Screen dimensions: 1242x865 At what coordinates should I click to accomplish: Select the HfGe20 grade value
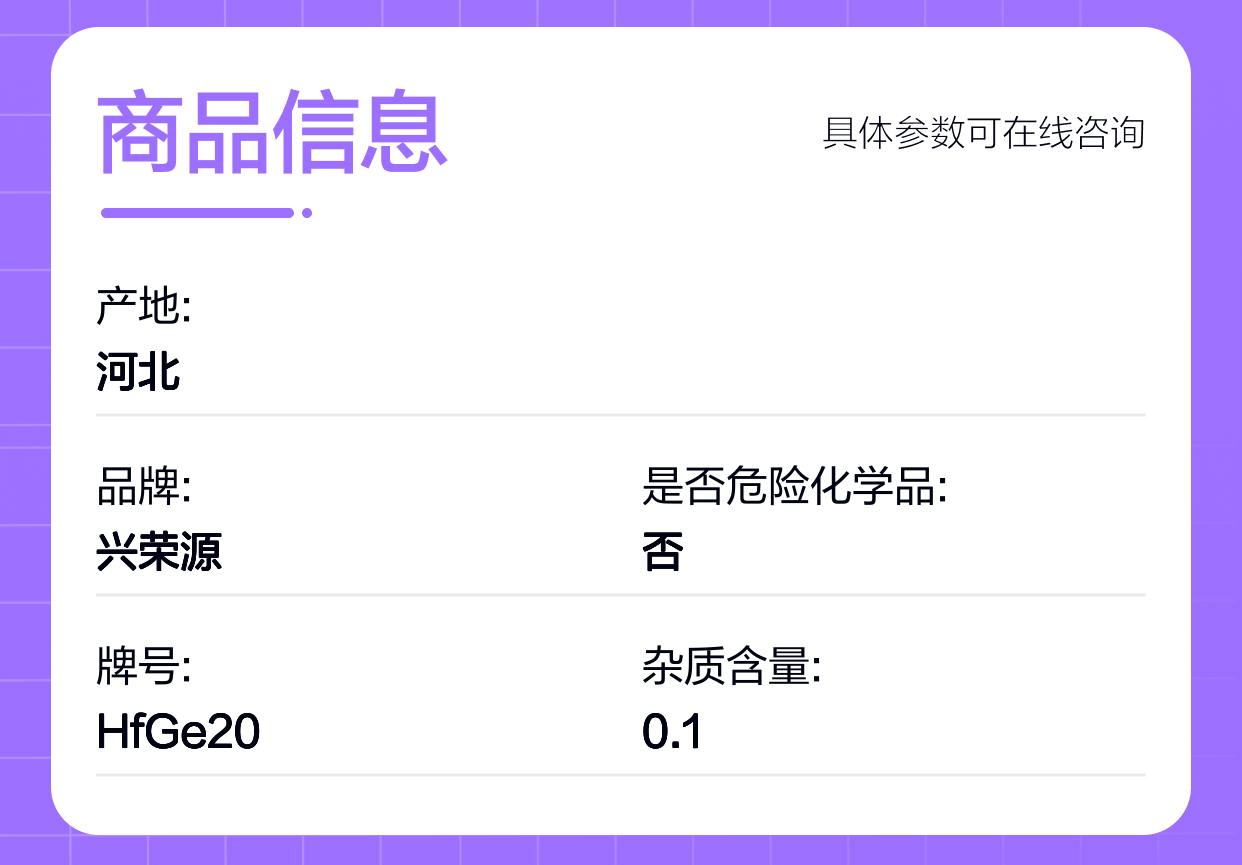[x=178, y=733]
